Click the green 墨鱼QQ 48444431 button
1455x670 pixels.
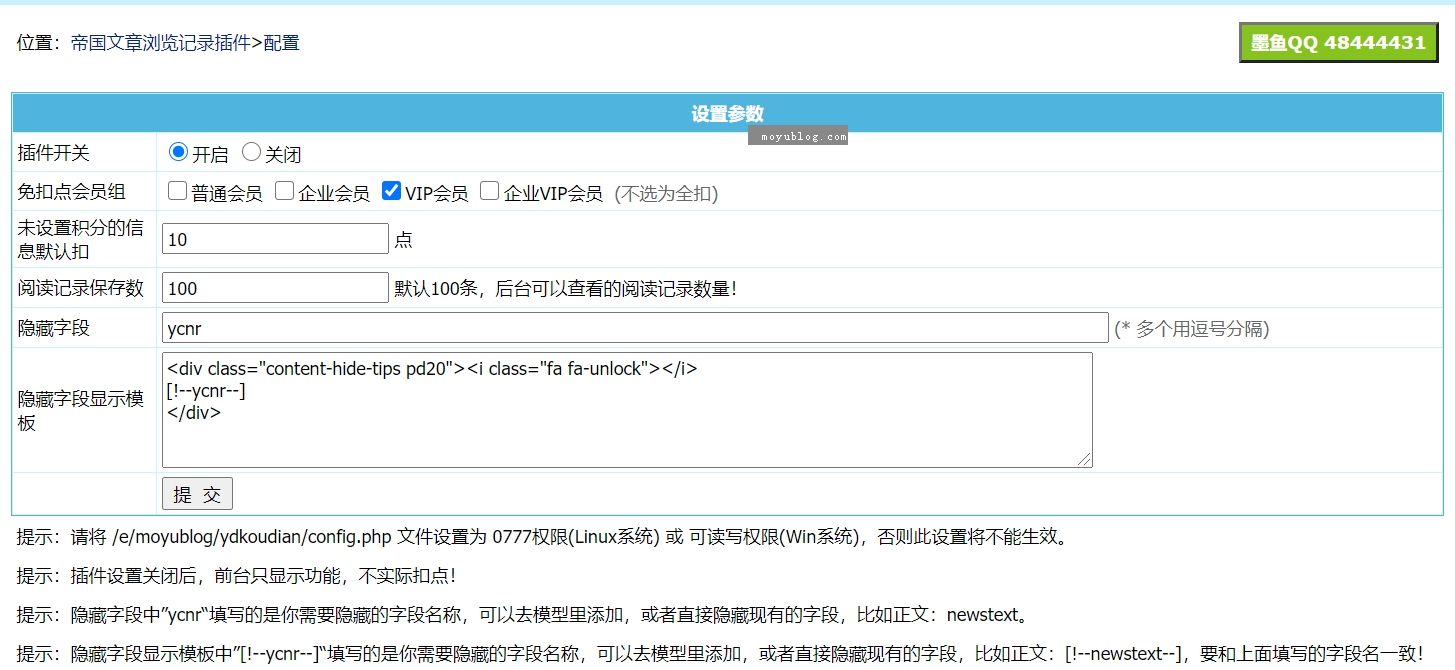1338,43
